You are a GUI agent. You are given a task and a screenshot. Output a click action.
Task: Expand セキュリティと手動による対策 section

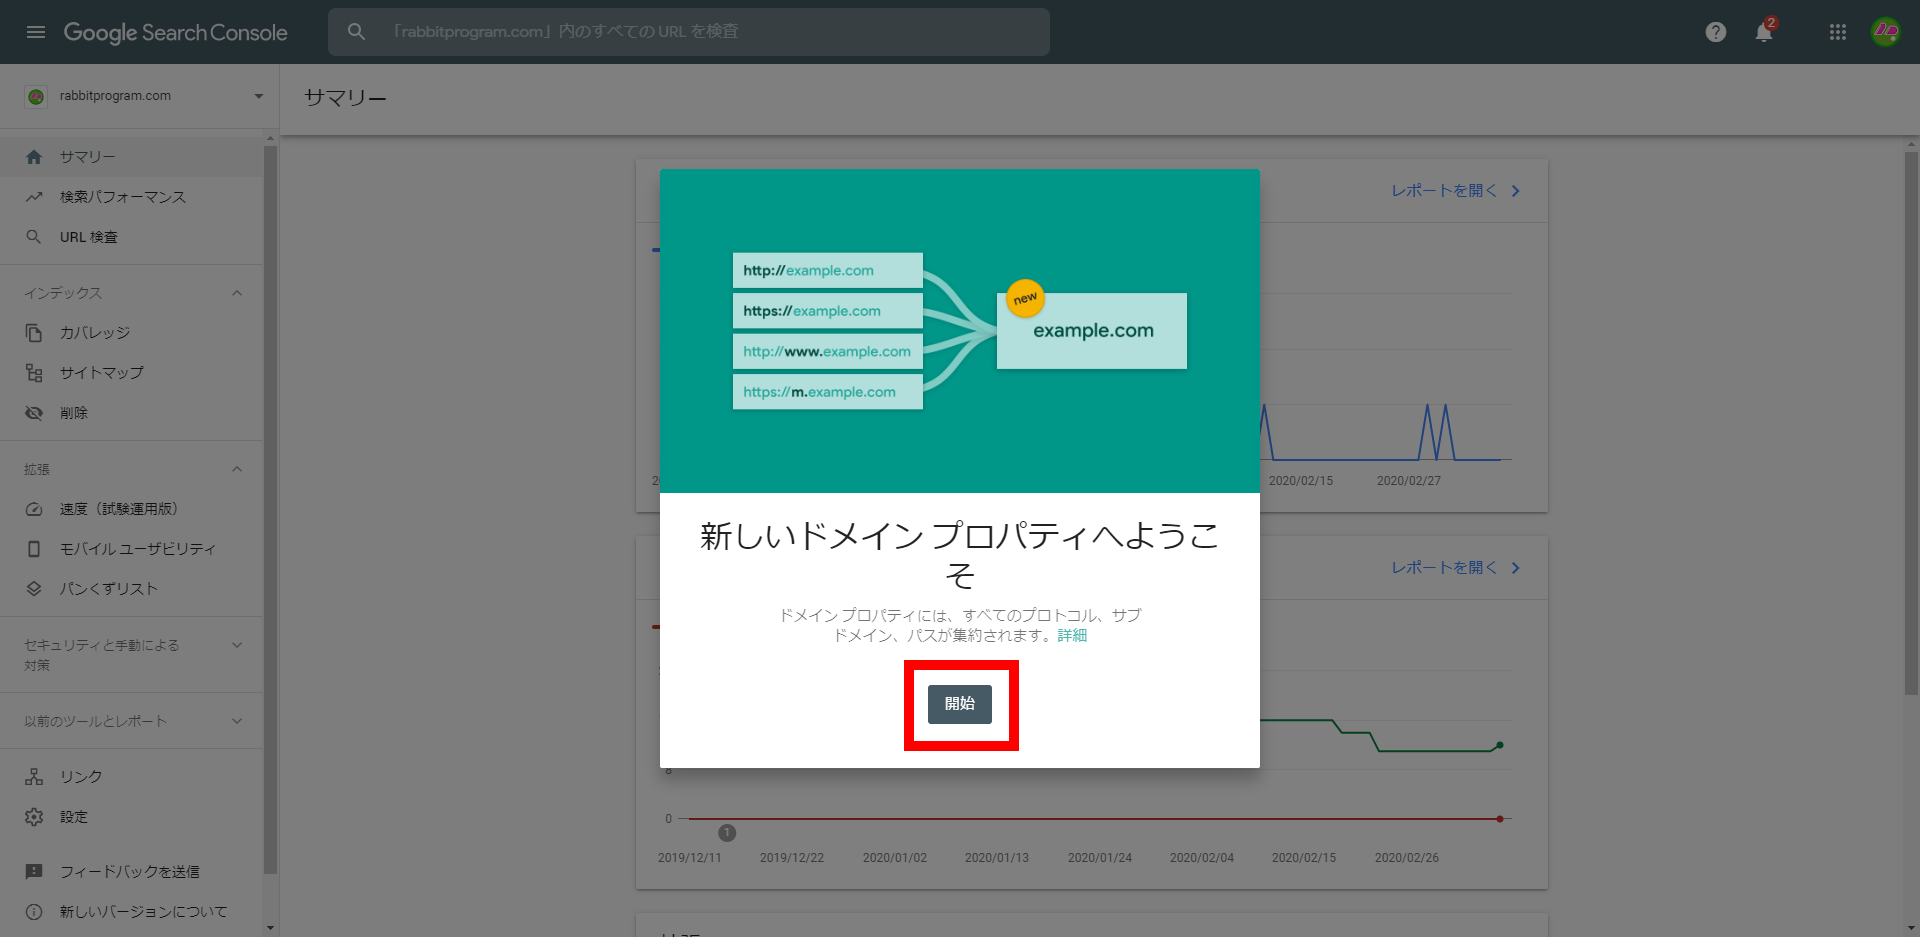[x=237, y=645]
